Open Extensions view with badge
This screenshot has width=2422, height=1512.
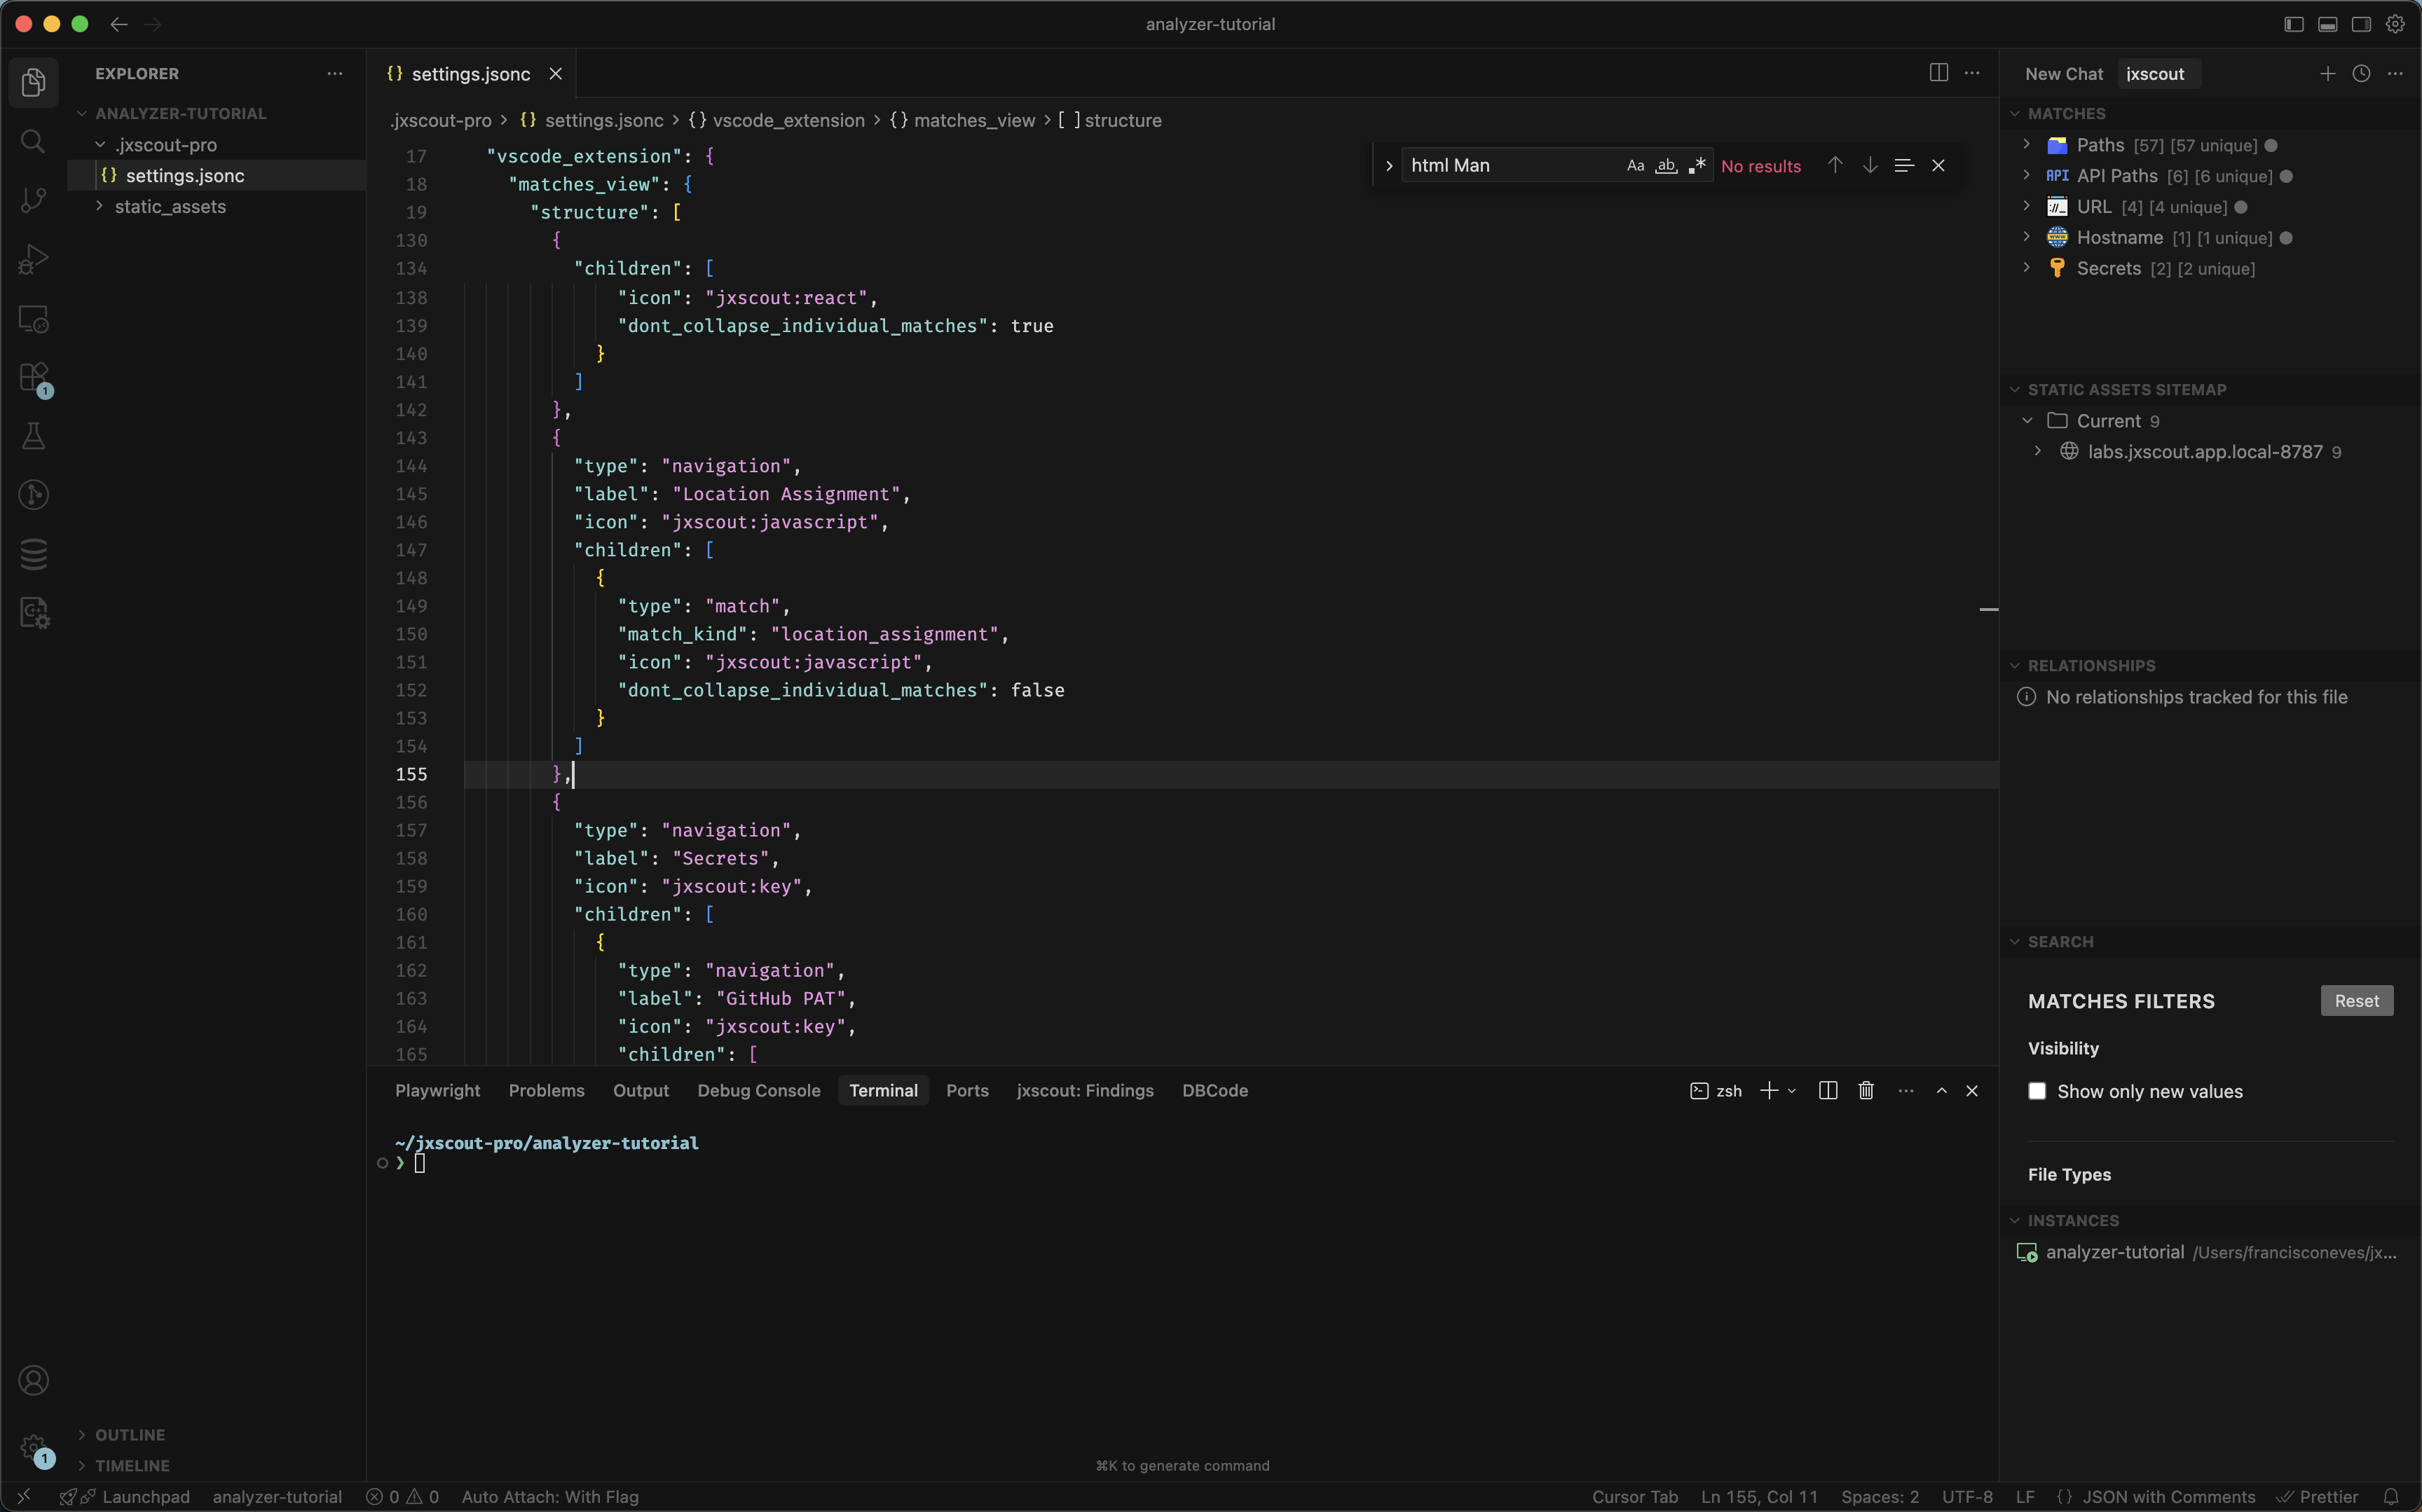tap(33, 378)
